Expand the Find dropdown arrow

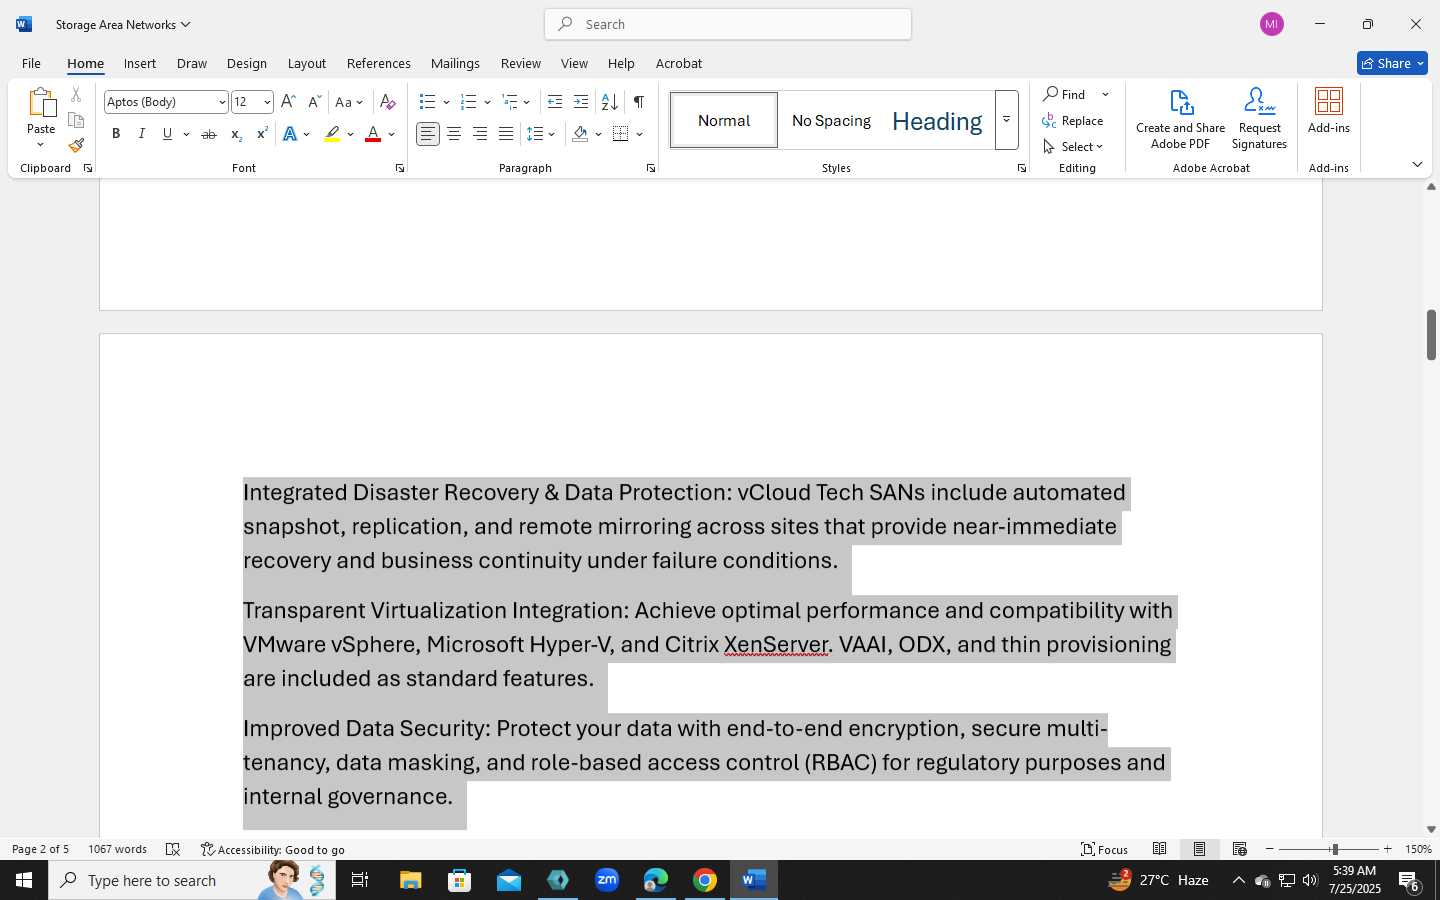coord(1105,94)
